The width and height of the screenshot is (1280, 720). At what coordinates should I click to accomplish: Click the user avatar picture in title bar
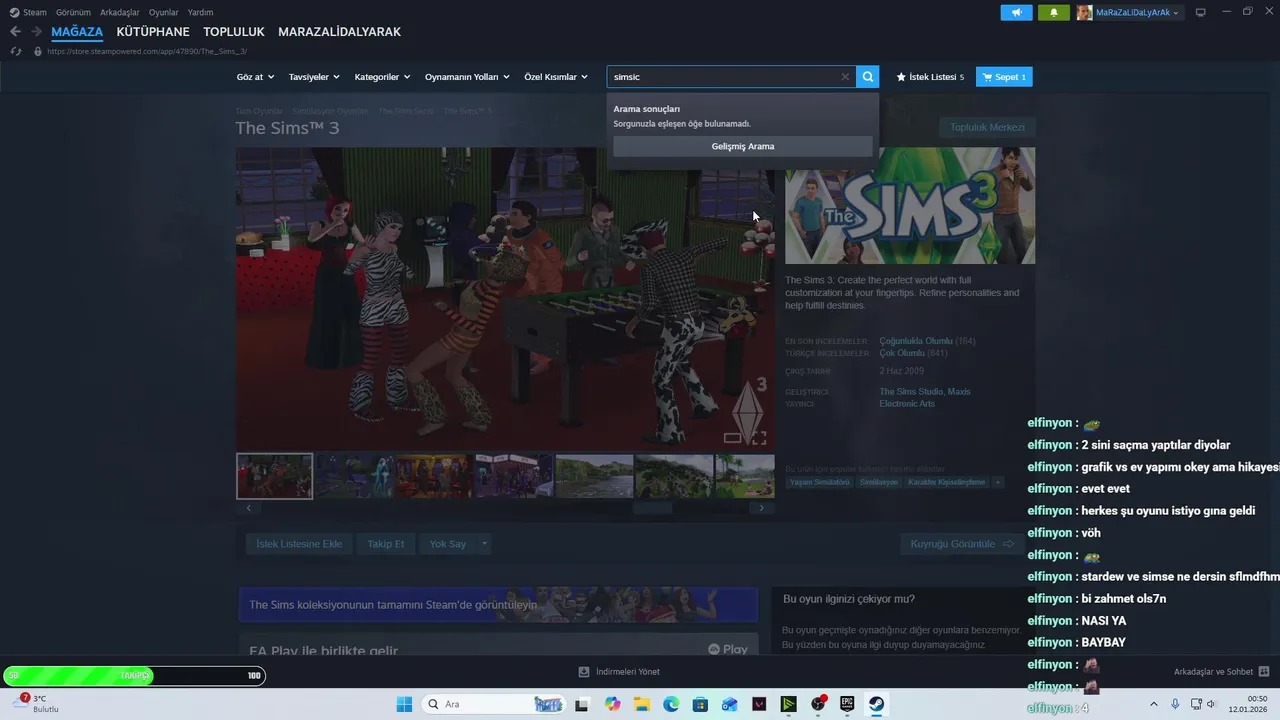pos(1084,13)
